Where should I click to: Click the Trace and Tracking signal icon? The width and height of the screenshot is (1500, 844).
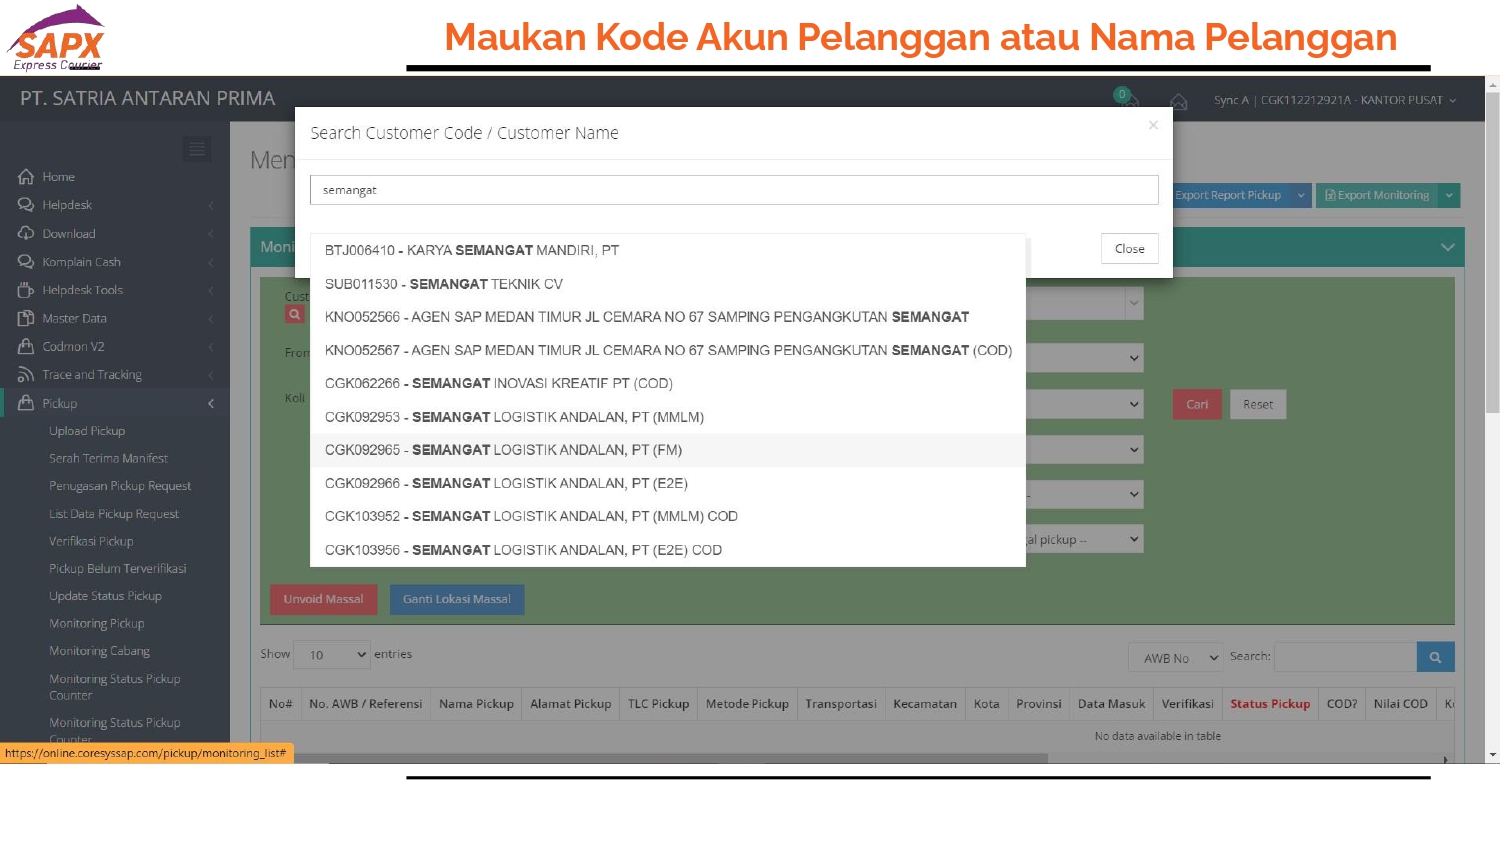click(x=26, y=375)
